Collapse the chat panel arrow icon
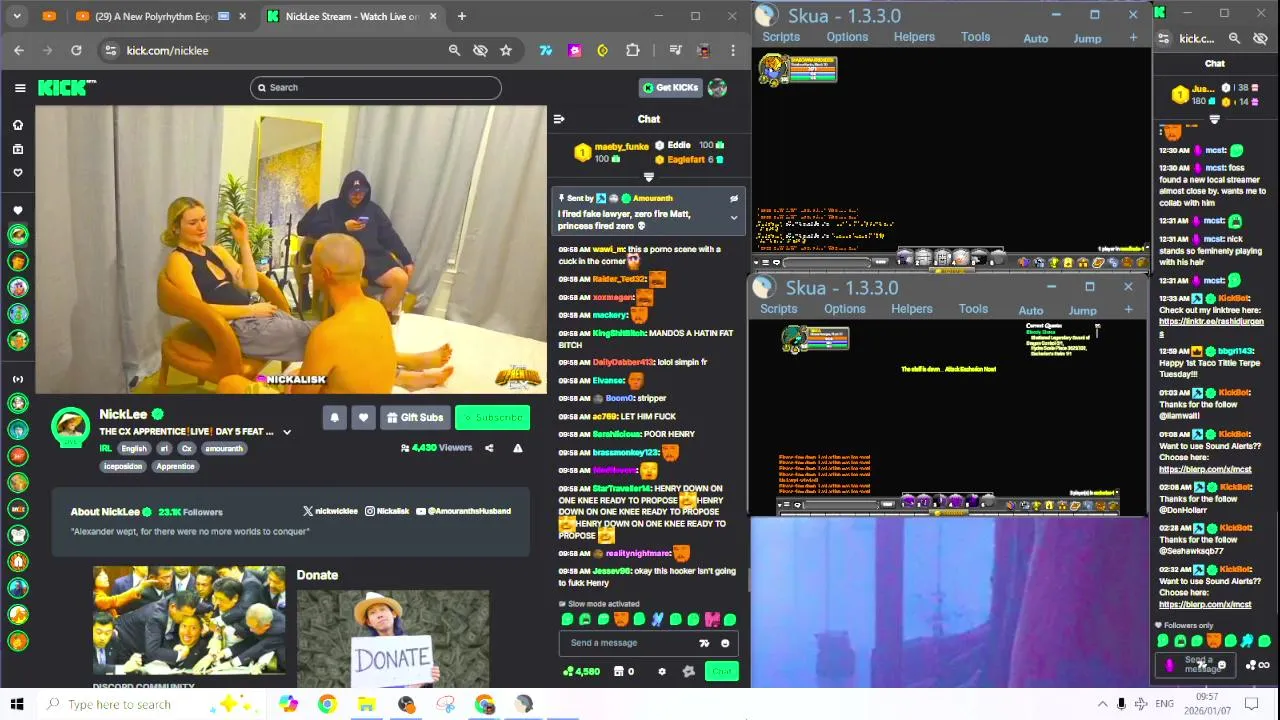 pos(559,119)
